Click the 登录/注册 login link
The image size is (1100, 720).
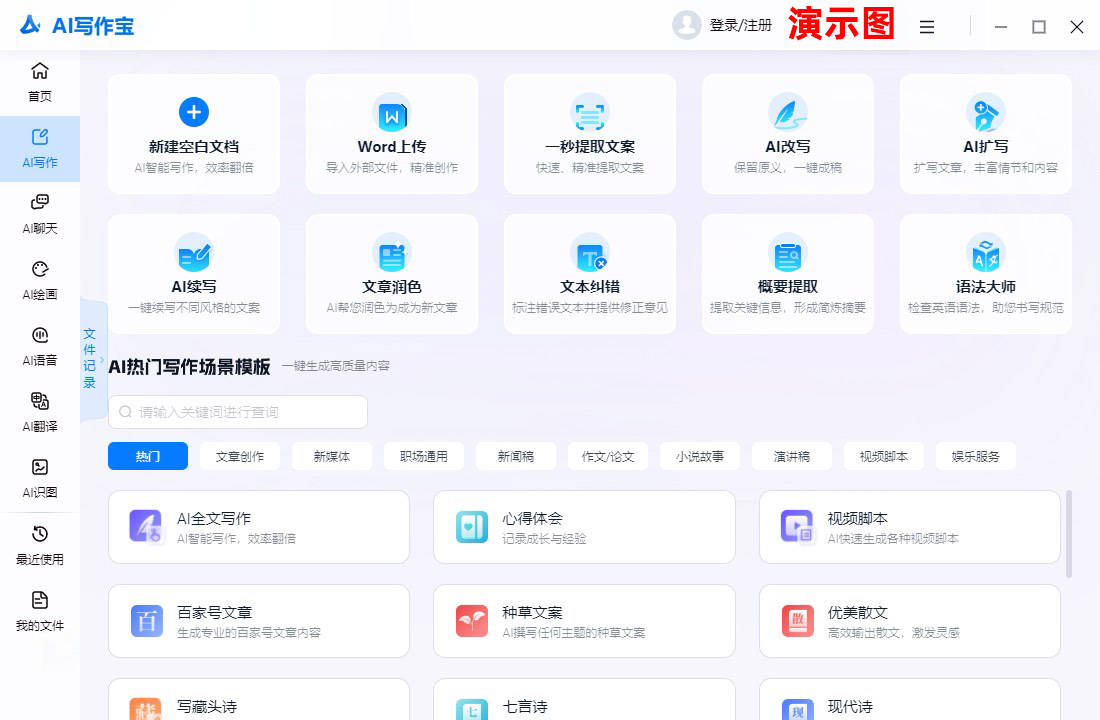[x=740, y=26]
